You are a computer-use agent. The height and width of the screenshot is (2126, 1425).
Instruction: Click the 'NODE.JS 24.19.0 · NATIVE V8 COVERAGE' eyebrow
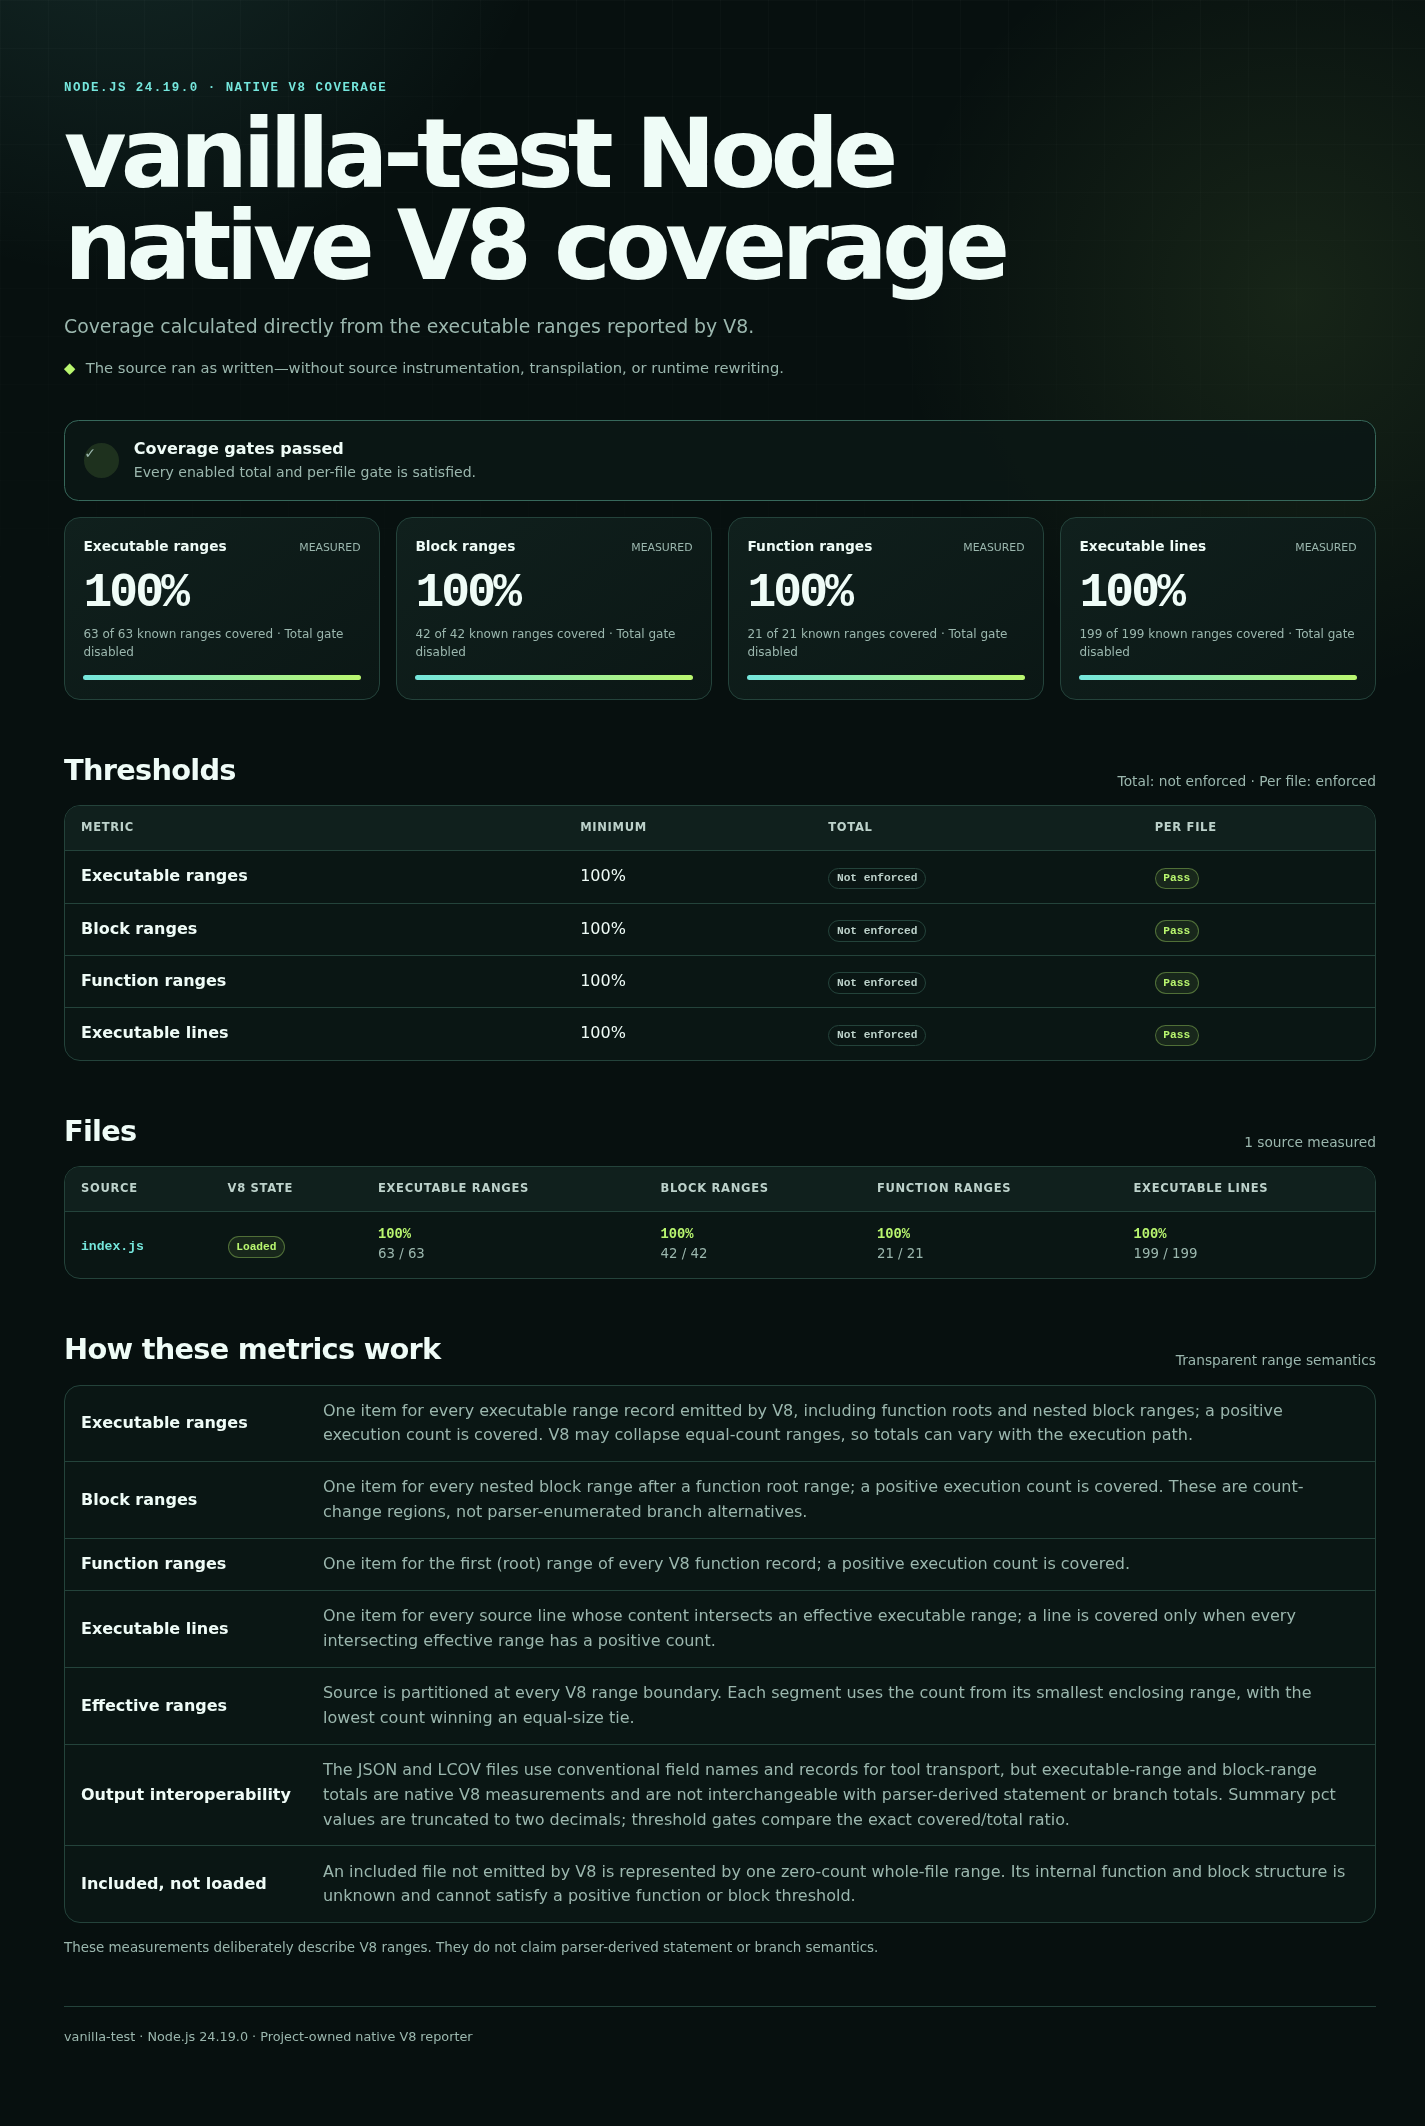click(x=225, y=87)
